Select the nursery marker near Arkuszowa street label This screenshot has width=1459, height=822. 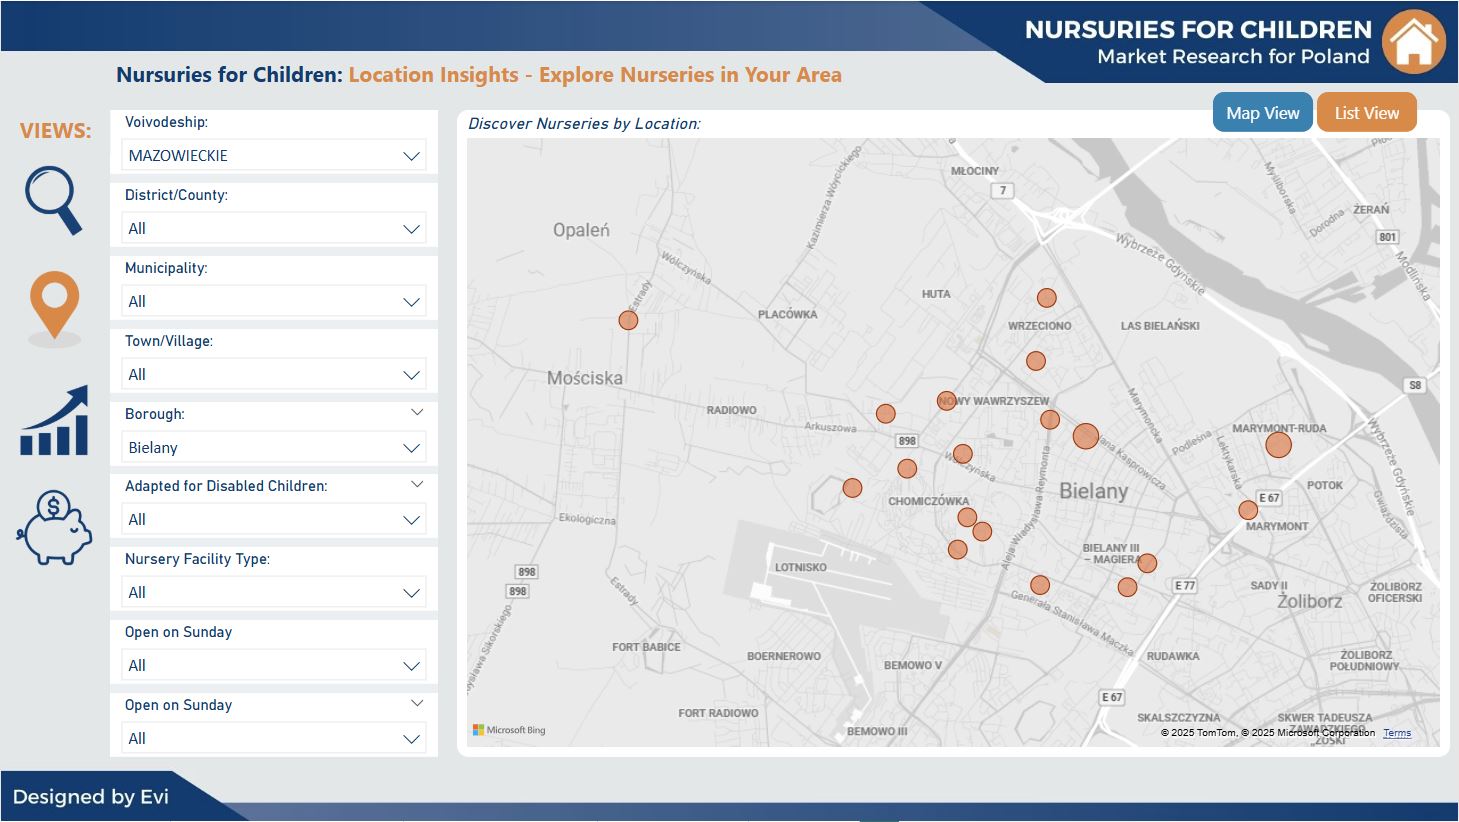[885, 414]
